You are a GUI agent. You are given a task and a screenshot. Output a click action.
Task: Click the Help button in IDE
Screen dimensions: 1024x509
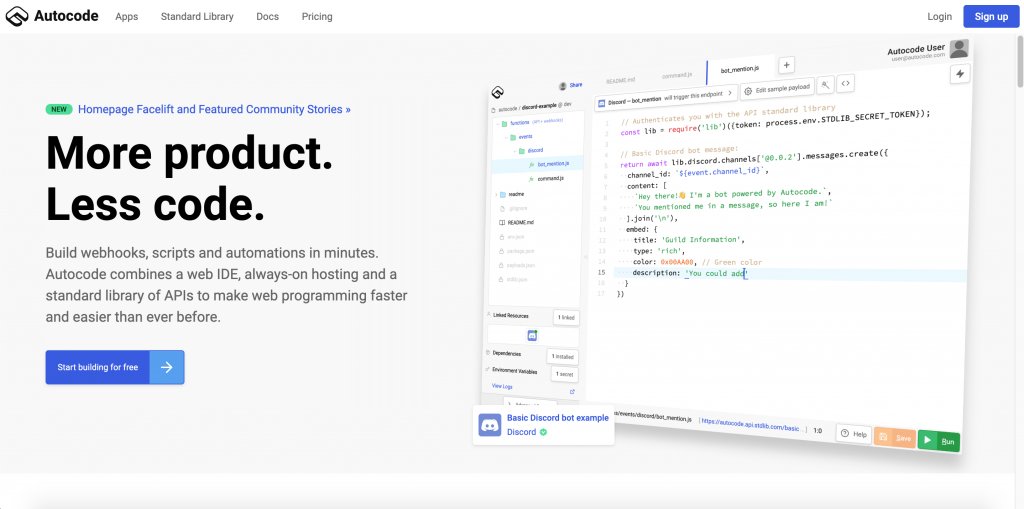click(854, 434)
